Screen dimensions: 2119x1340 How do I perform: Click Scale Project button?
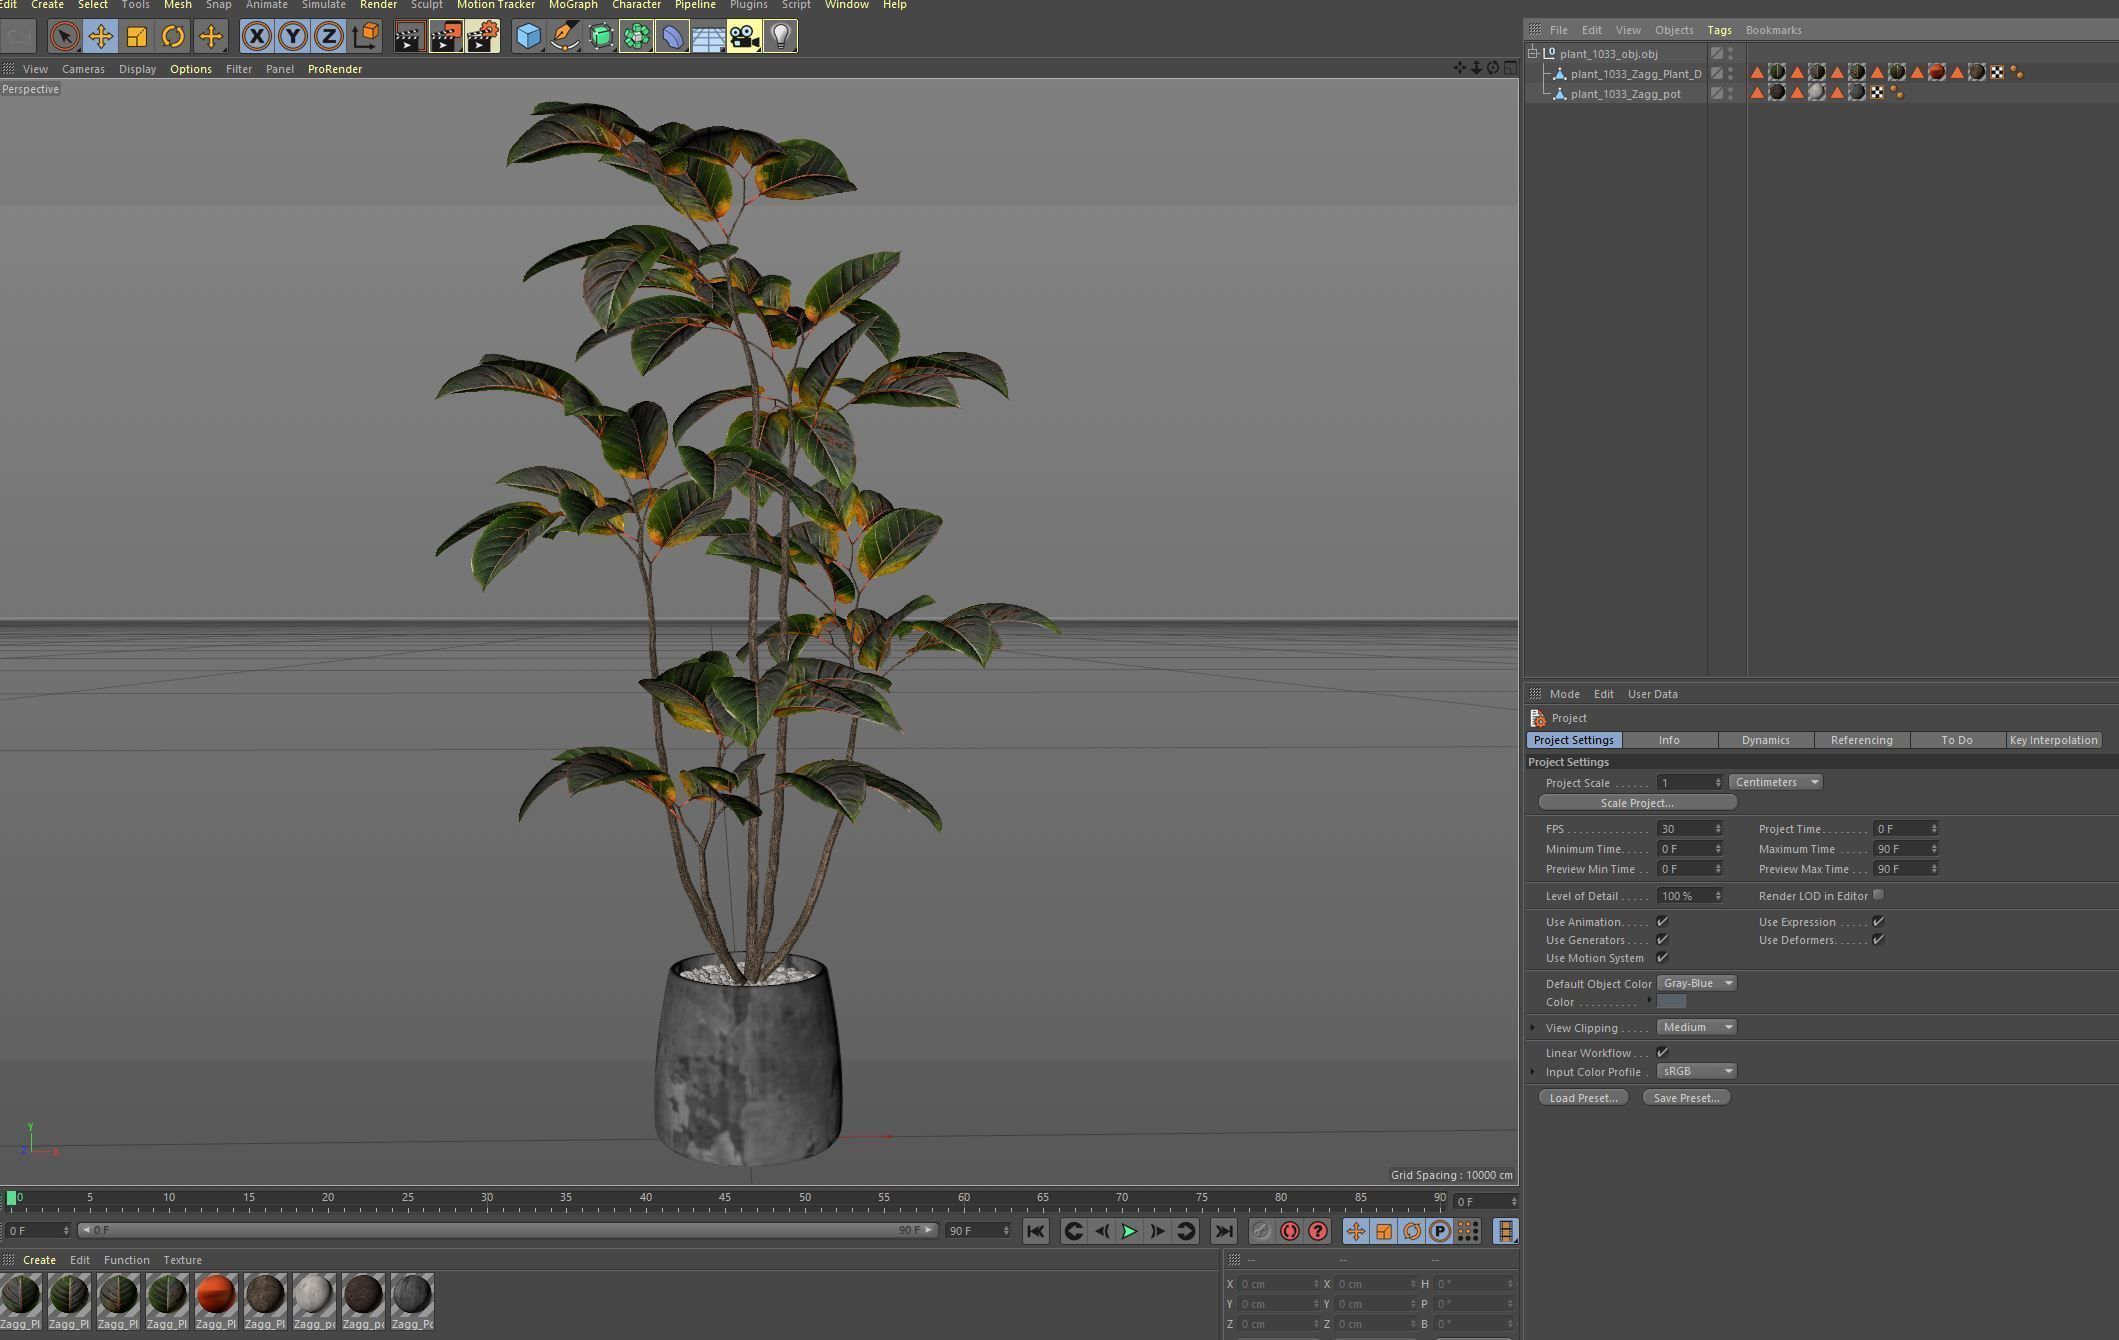pos(1637,803)
